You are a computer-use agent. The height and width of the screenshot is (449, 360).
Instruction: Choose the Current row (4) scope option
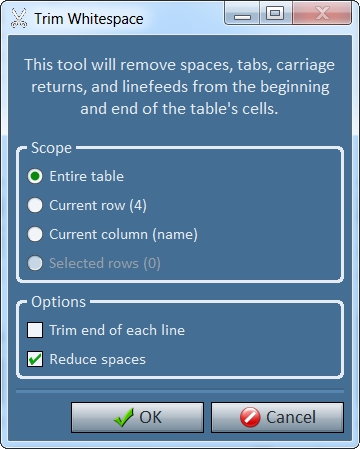(35, 205)
